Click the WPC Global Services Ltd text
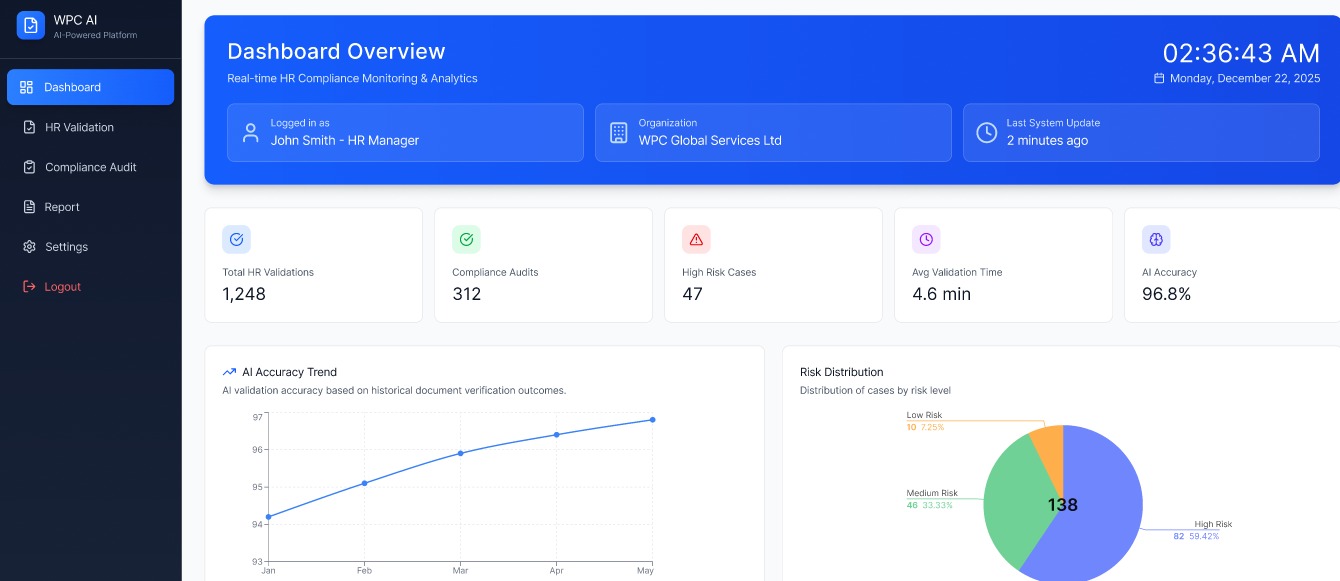This screenshot has width=1340, height=581. (710, 141)
